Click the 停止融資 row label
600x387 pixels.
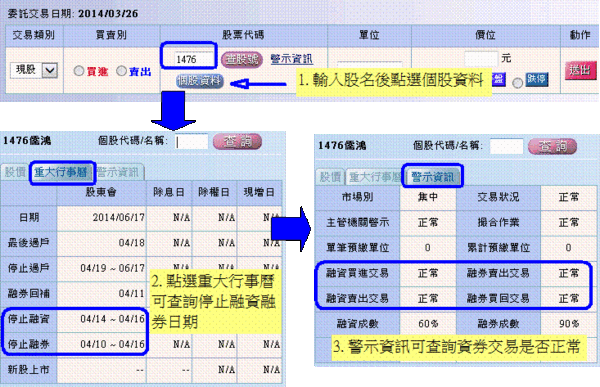pyautogui.click(x=29, y=319)
